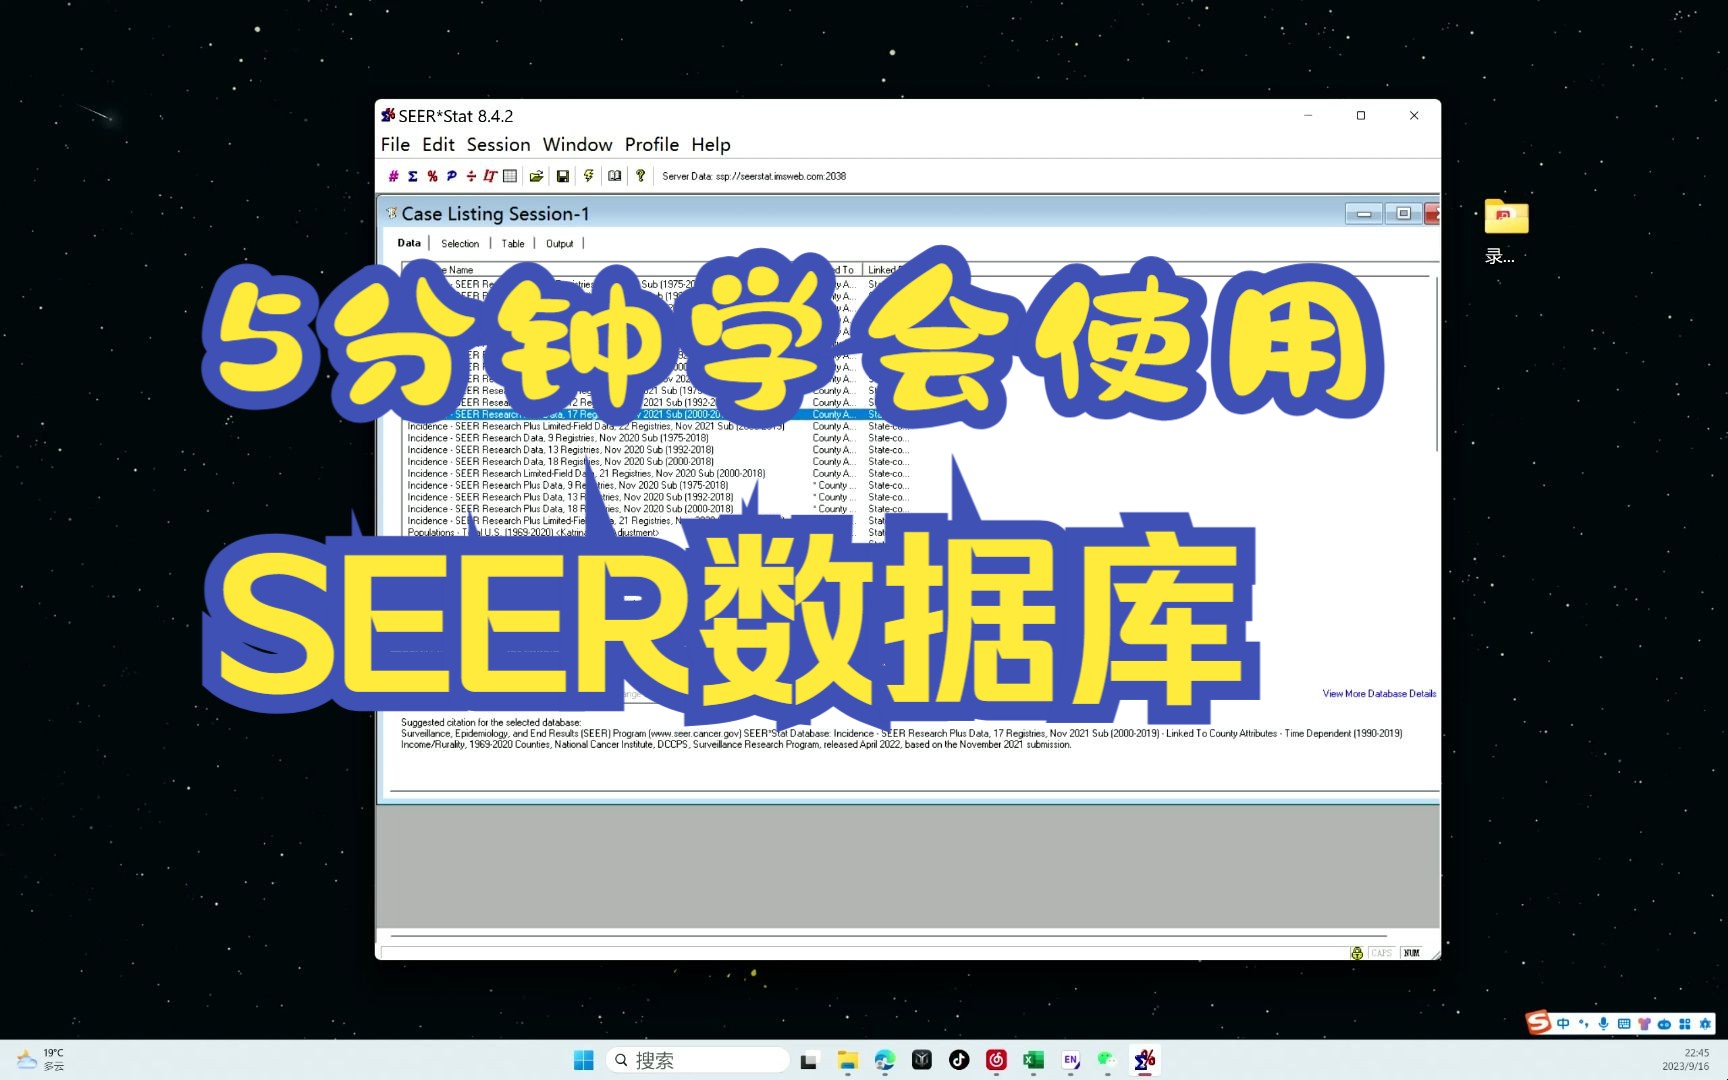The height and width of the screenshot is (1080, 1728).
Task: Open Excel from the taskbar
Action: [x=1033, y=1060]
